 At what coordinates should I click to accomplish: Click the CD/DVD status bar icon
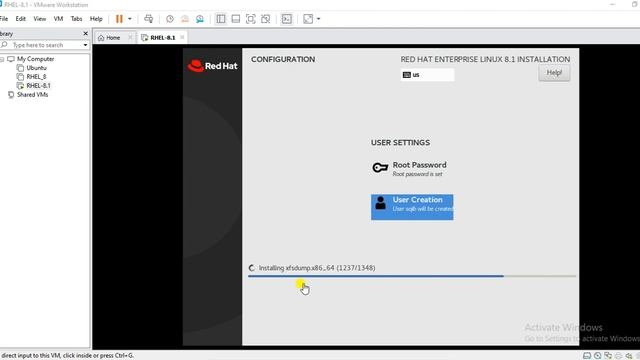pyautogui.click(x=598, y=356)
